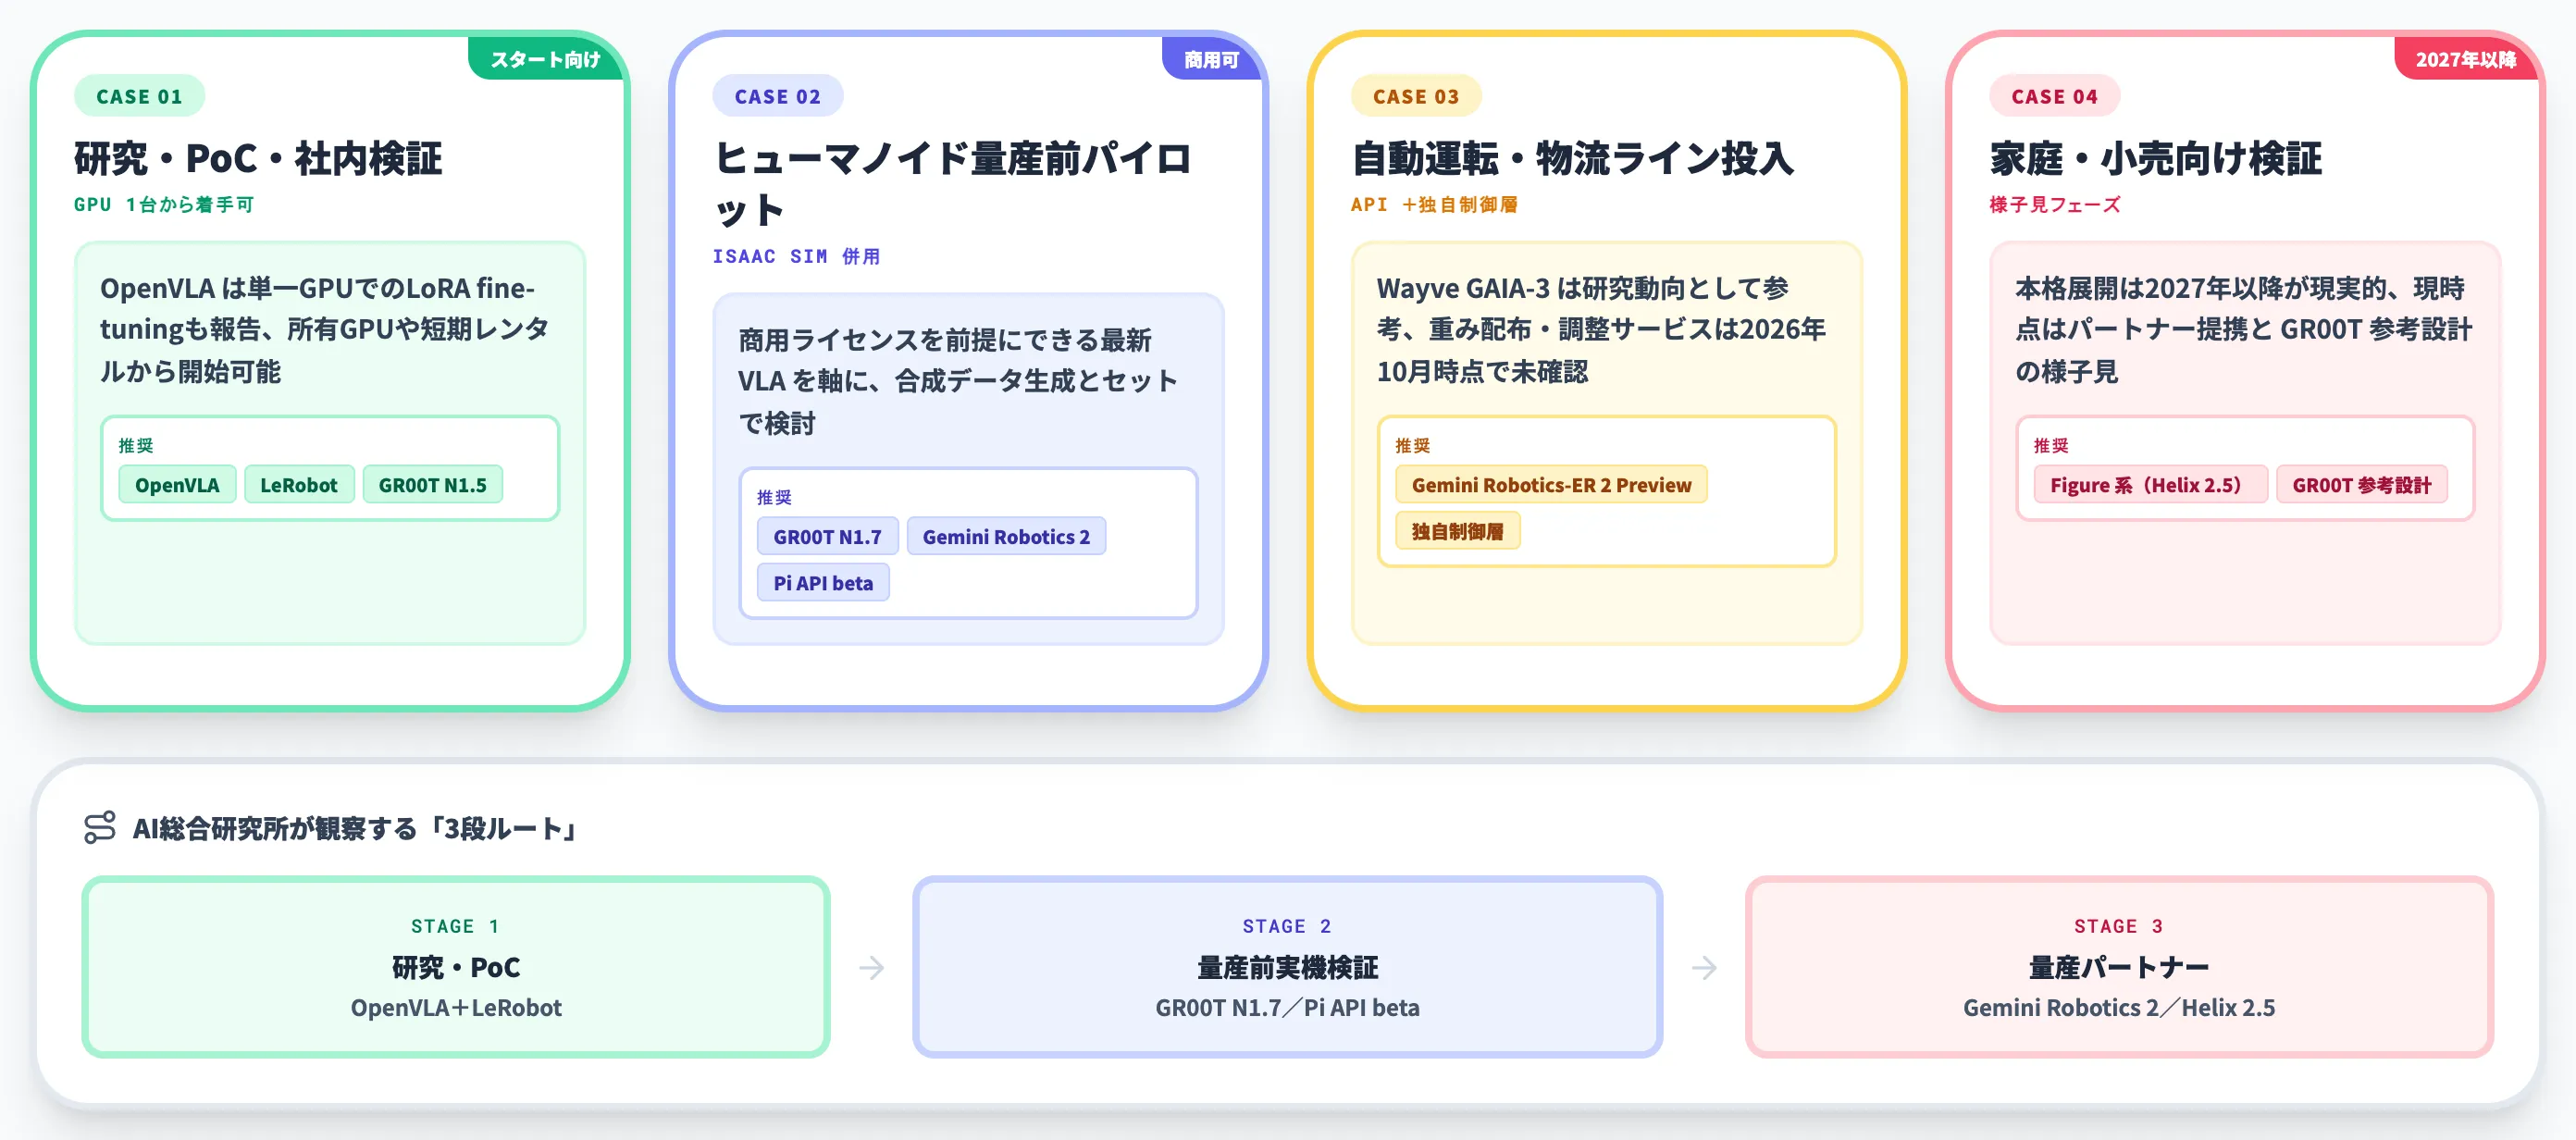Select the LeRobot tag in Case 01
The image size is (2576, 1140).
point(298,485)
